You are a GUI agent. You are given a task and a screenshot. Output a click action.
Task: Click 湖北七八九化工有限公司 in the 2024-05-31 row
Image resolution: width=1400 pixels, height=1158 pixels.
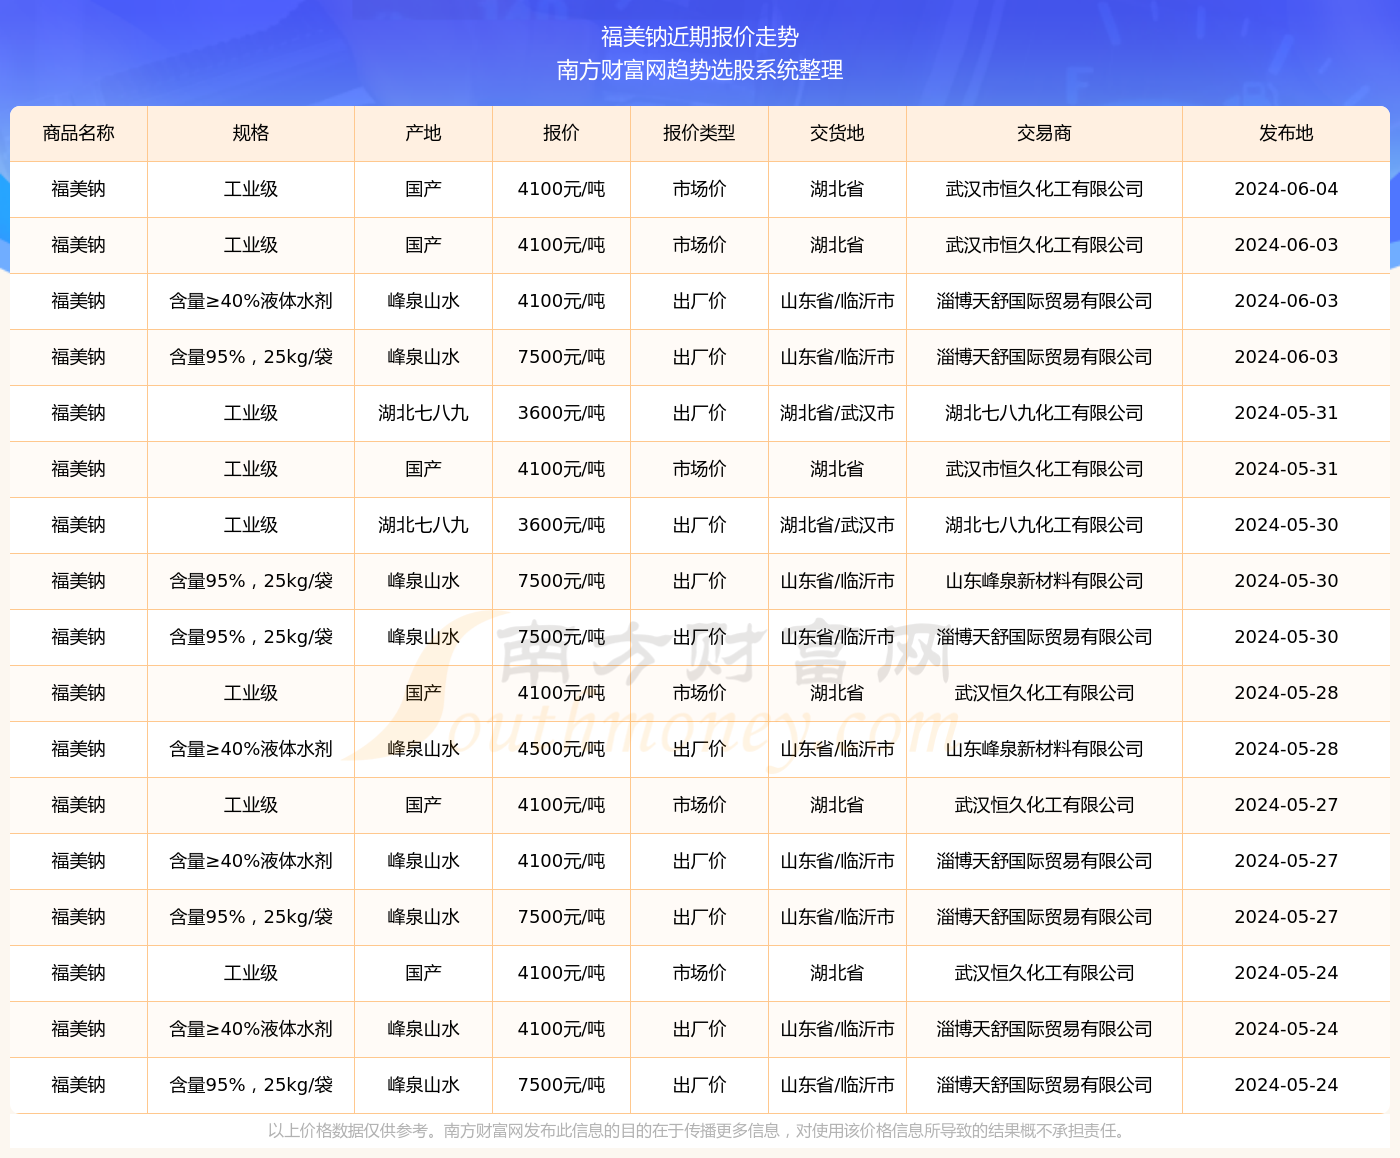click(x=1044, y=413)
